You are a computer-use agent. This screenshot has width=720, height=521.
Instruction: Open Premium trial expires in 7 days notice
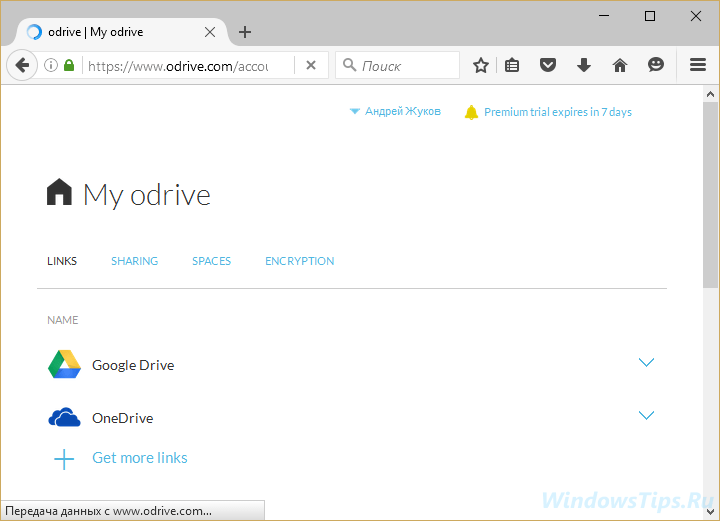(558, 112)
